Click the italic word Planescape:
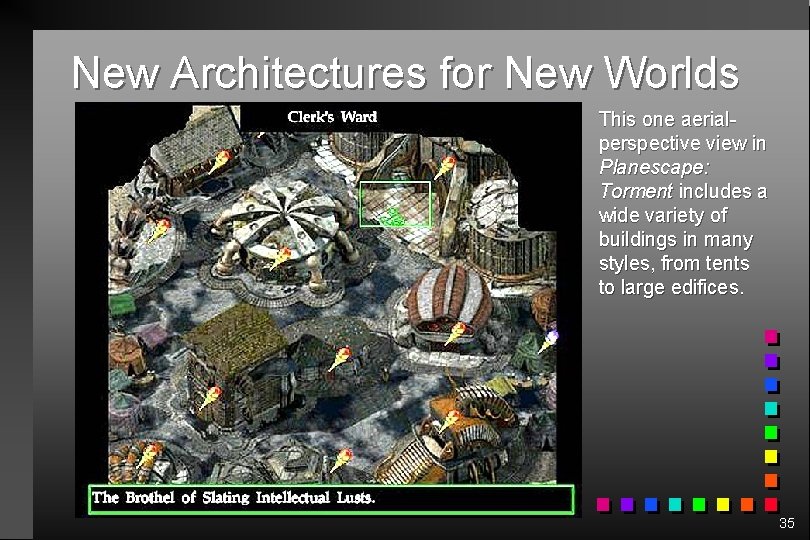 (654, 167)
